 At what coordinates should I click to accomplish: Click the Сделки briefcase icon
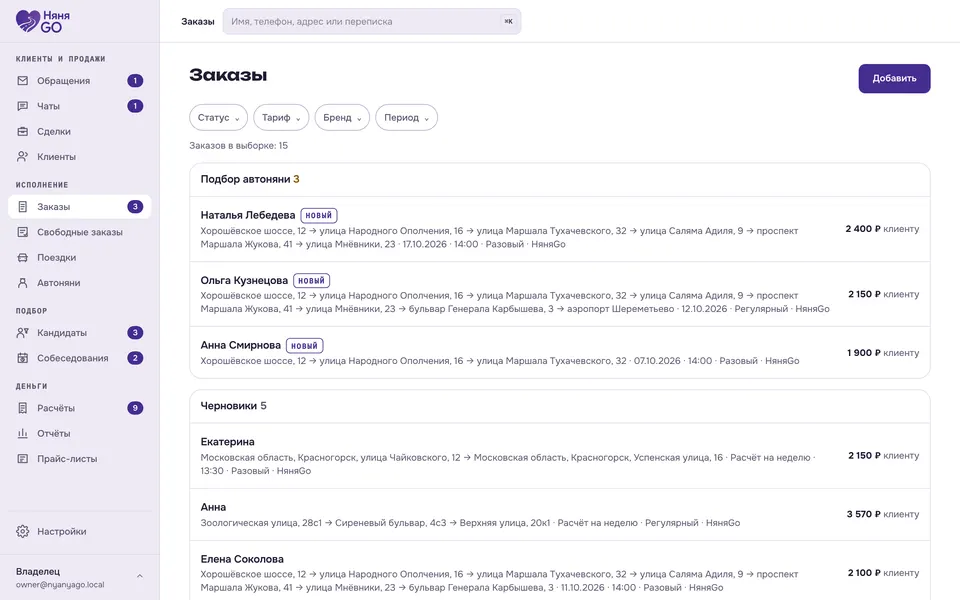tap(23, 132)
